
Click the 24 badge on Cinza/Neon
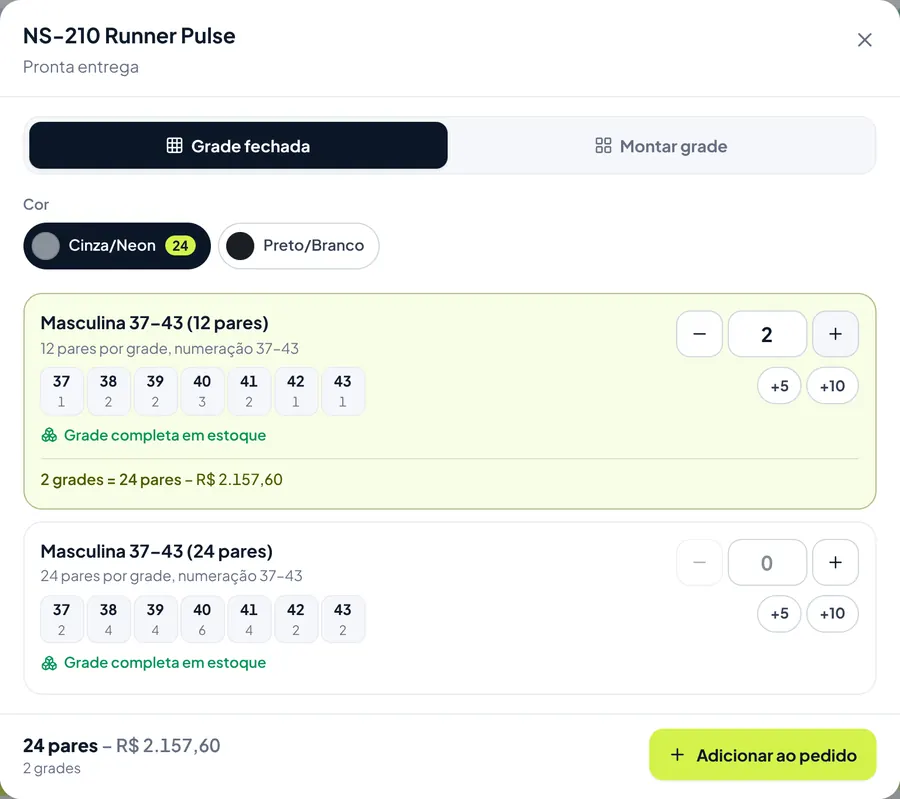coord(180,246)
